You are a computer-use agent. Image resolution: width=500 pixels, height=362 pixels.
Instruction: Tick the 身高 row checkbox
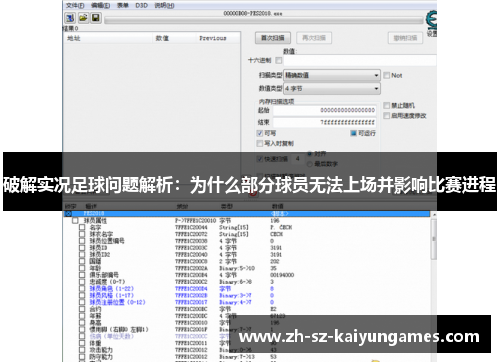click(82, 323)
